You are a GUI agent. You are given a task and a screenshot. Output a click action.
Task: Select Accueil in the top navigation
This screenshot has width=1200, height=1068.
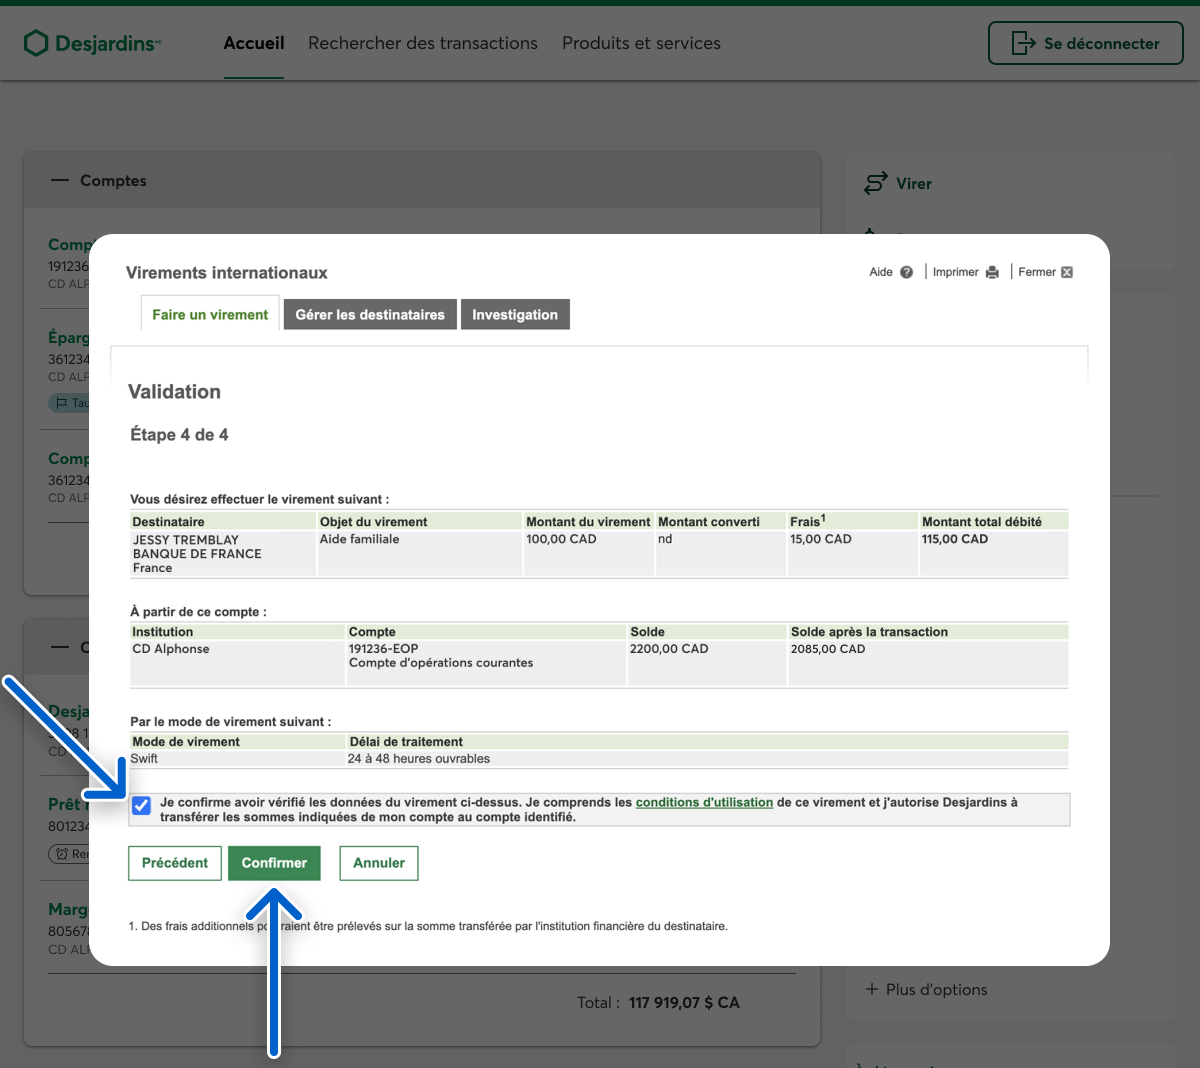coord(254,43)
